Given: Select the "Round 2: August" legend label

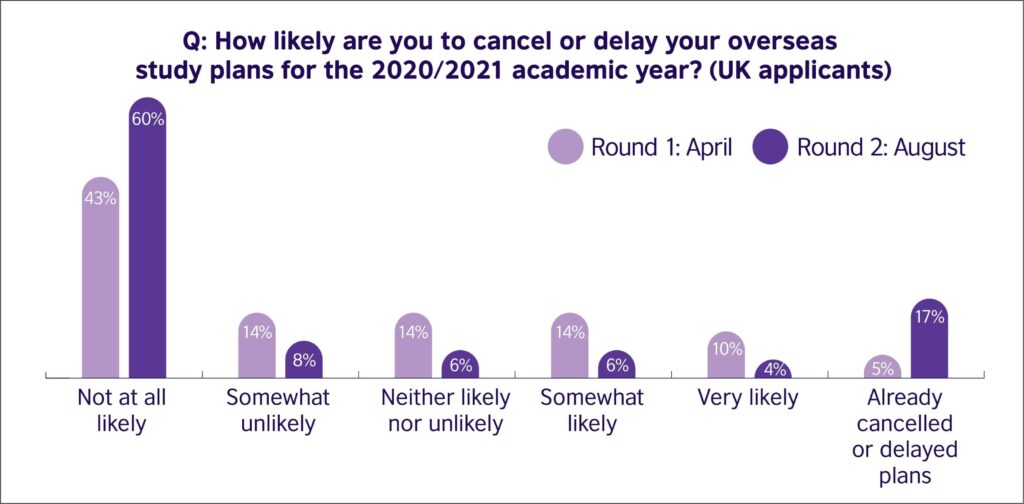Looking at the screenshot, I should [x=881, y=147].
